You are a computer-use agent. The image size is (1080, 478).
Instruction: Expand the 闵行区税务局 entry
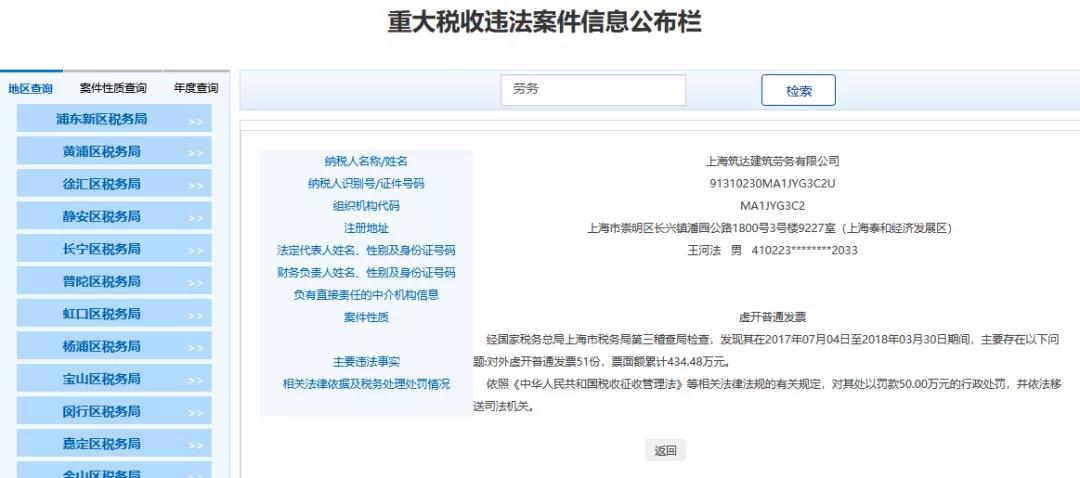(195, 414)
